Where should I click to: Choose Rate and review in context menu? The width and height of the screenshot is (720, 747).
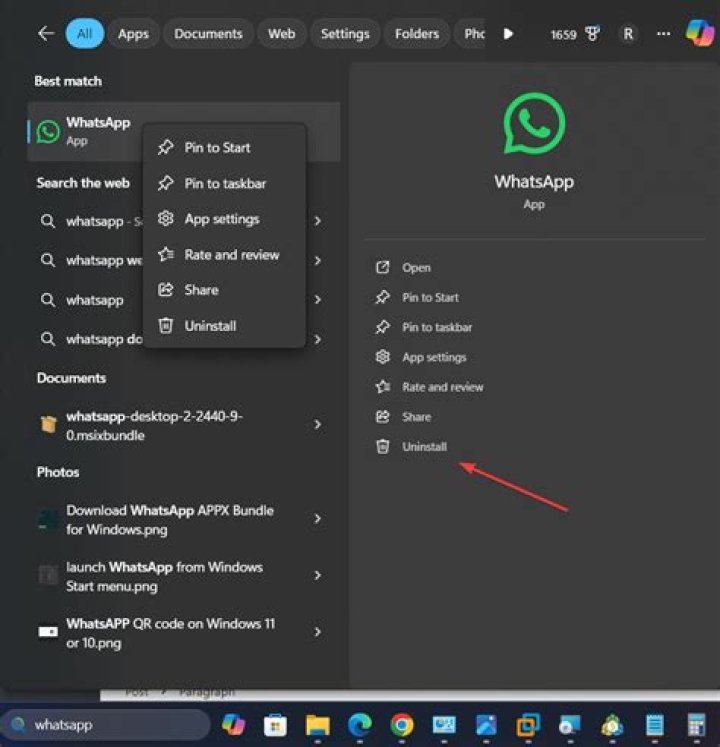[x=224, y=255]
